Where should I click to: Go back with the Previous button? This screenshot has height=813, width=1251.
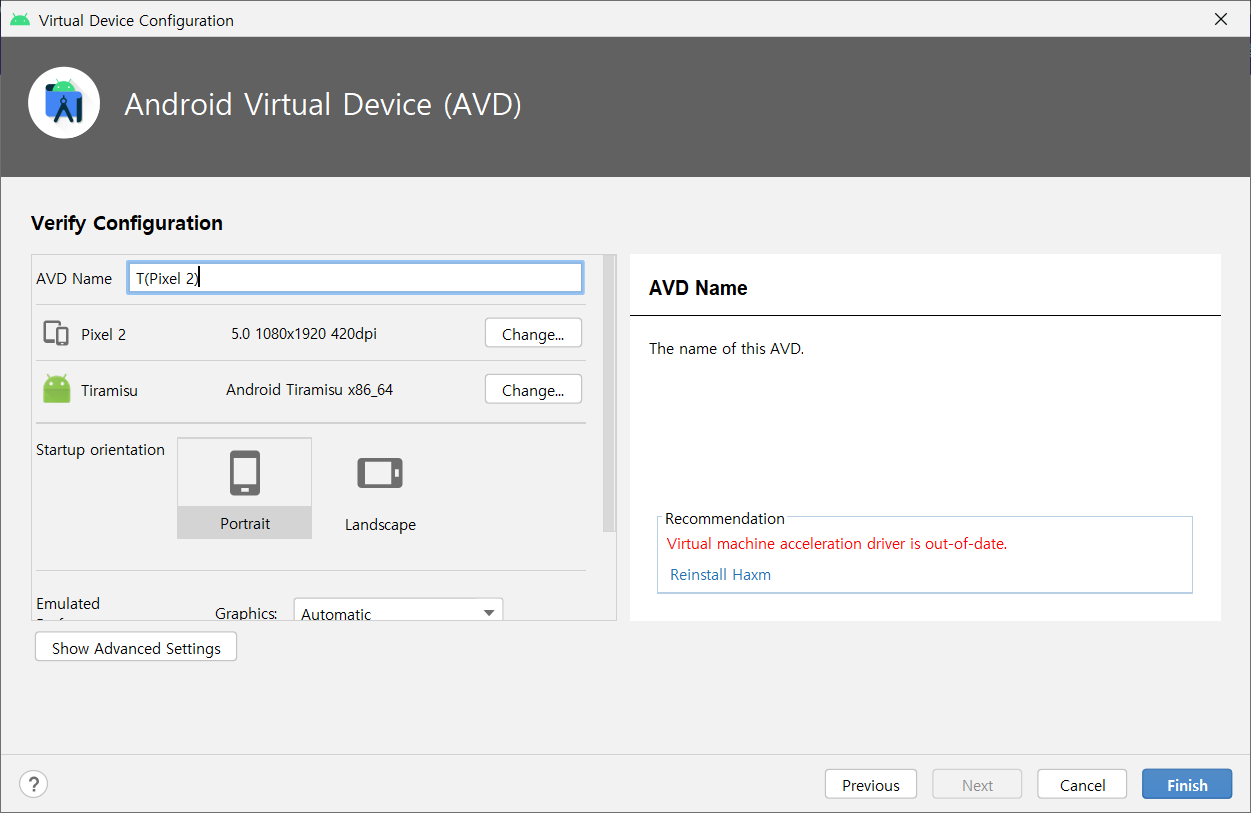pyautogui.click(x=871, y=785)
